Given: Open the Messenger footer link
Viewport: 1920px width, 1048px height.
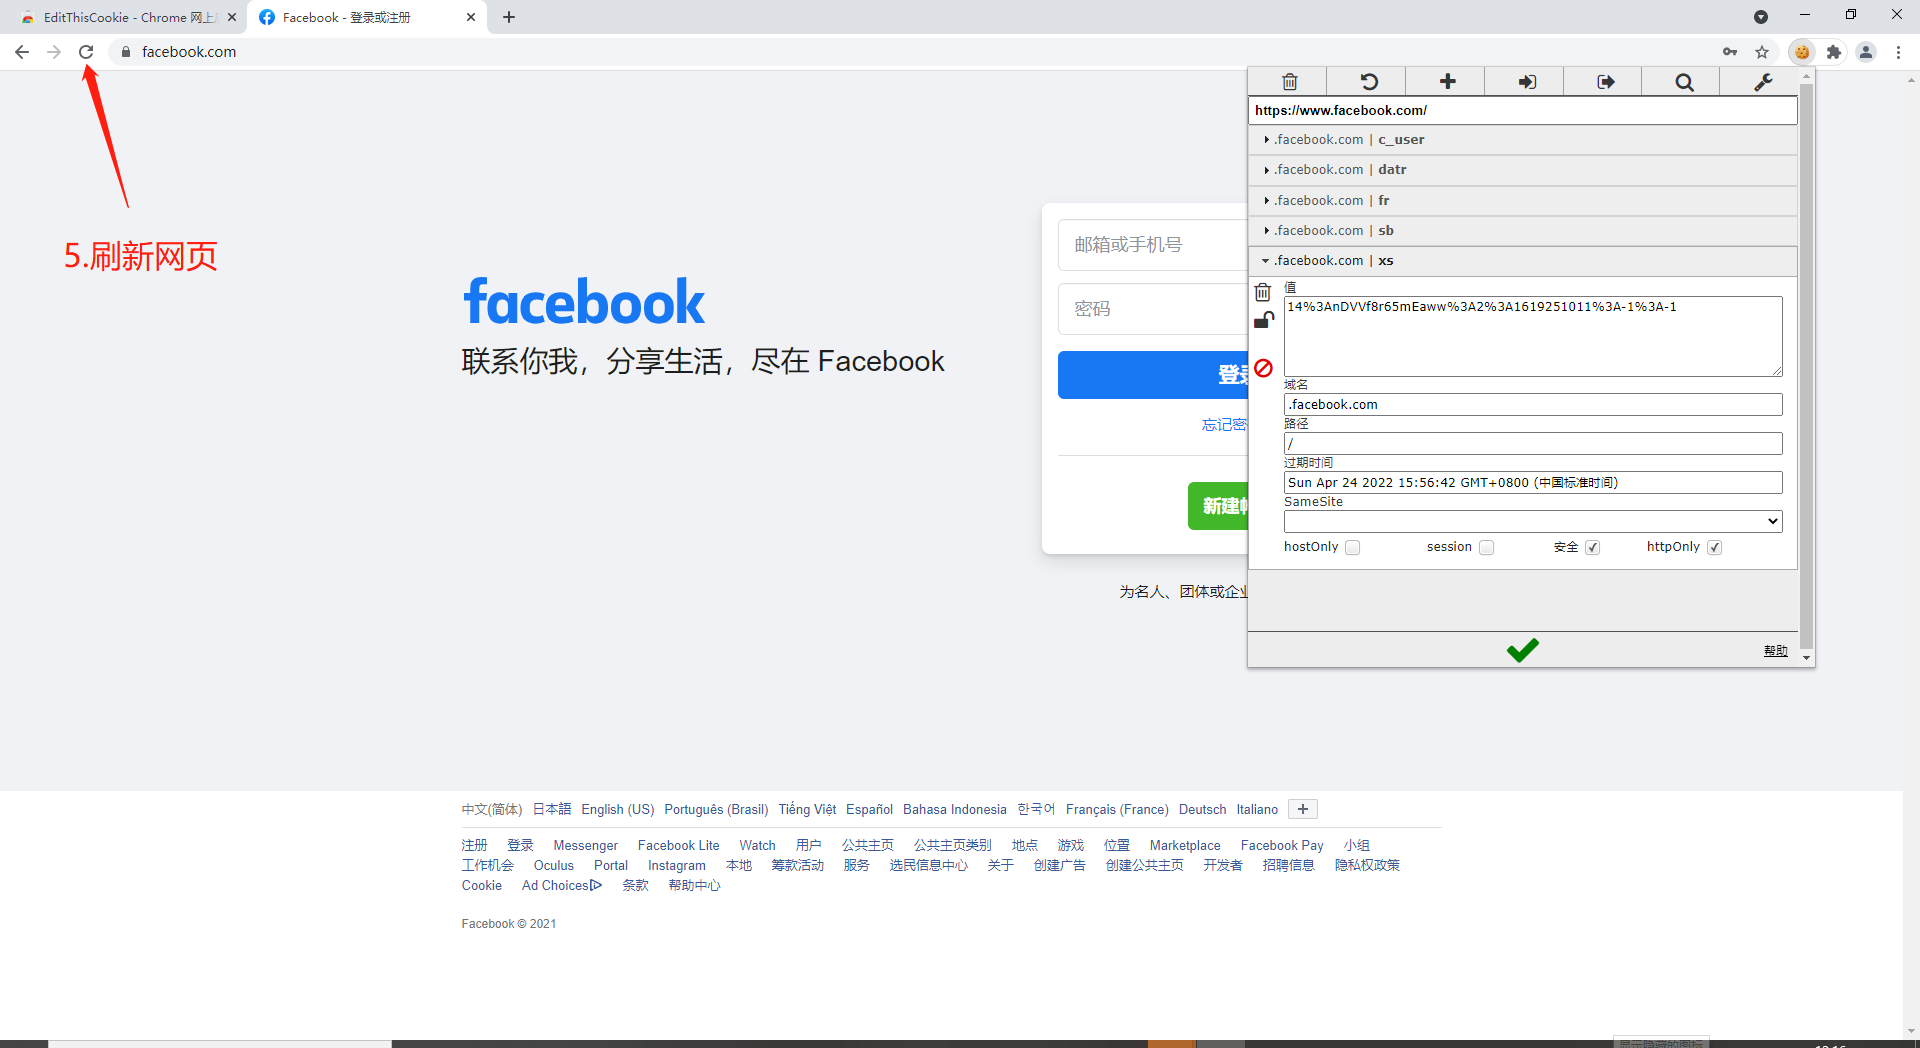Looking at the screenshot, I should 585,845.
